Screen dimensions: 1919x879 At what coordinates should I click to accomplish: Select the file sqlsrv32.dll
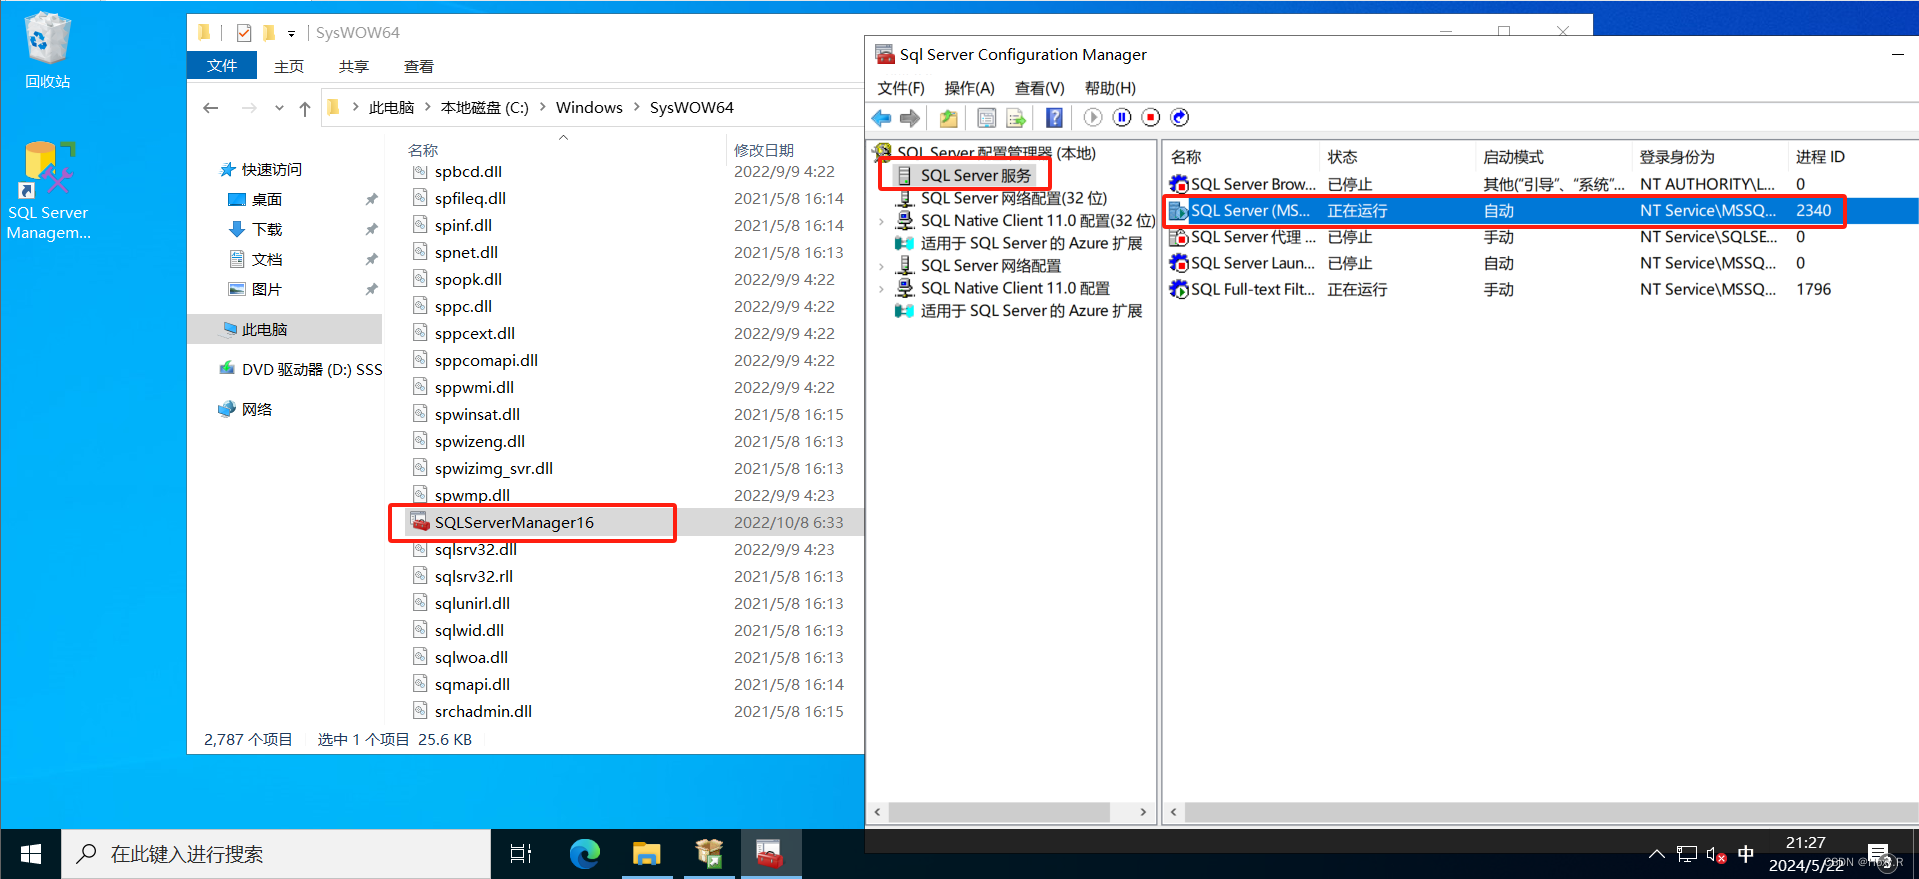(475, 549)
